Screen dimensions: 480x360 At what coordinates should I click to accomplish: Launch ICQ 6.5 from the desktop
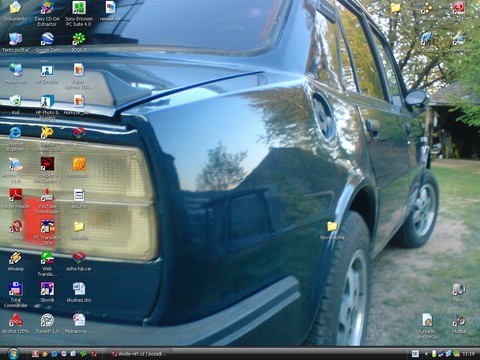(x=79, y=43)
